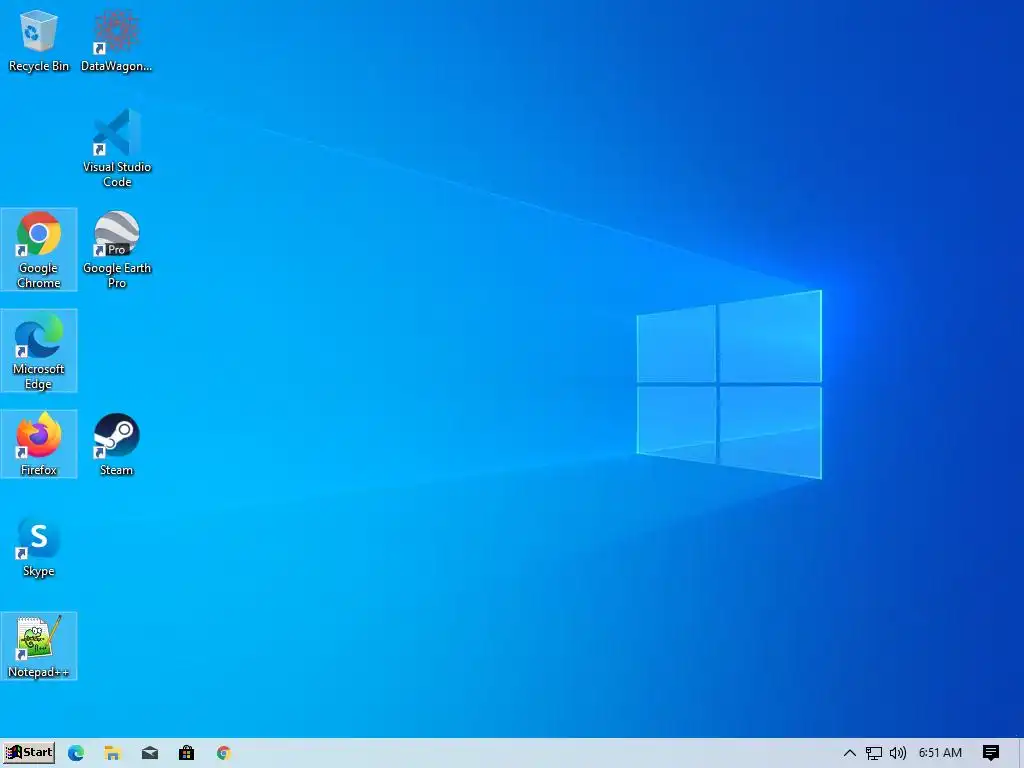The height and width of the screenshot is (768, 1024).
Task: Open the Mail app on taskbar
Action: 150,753
